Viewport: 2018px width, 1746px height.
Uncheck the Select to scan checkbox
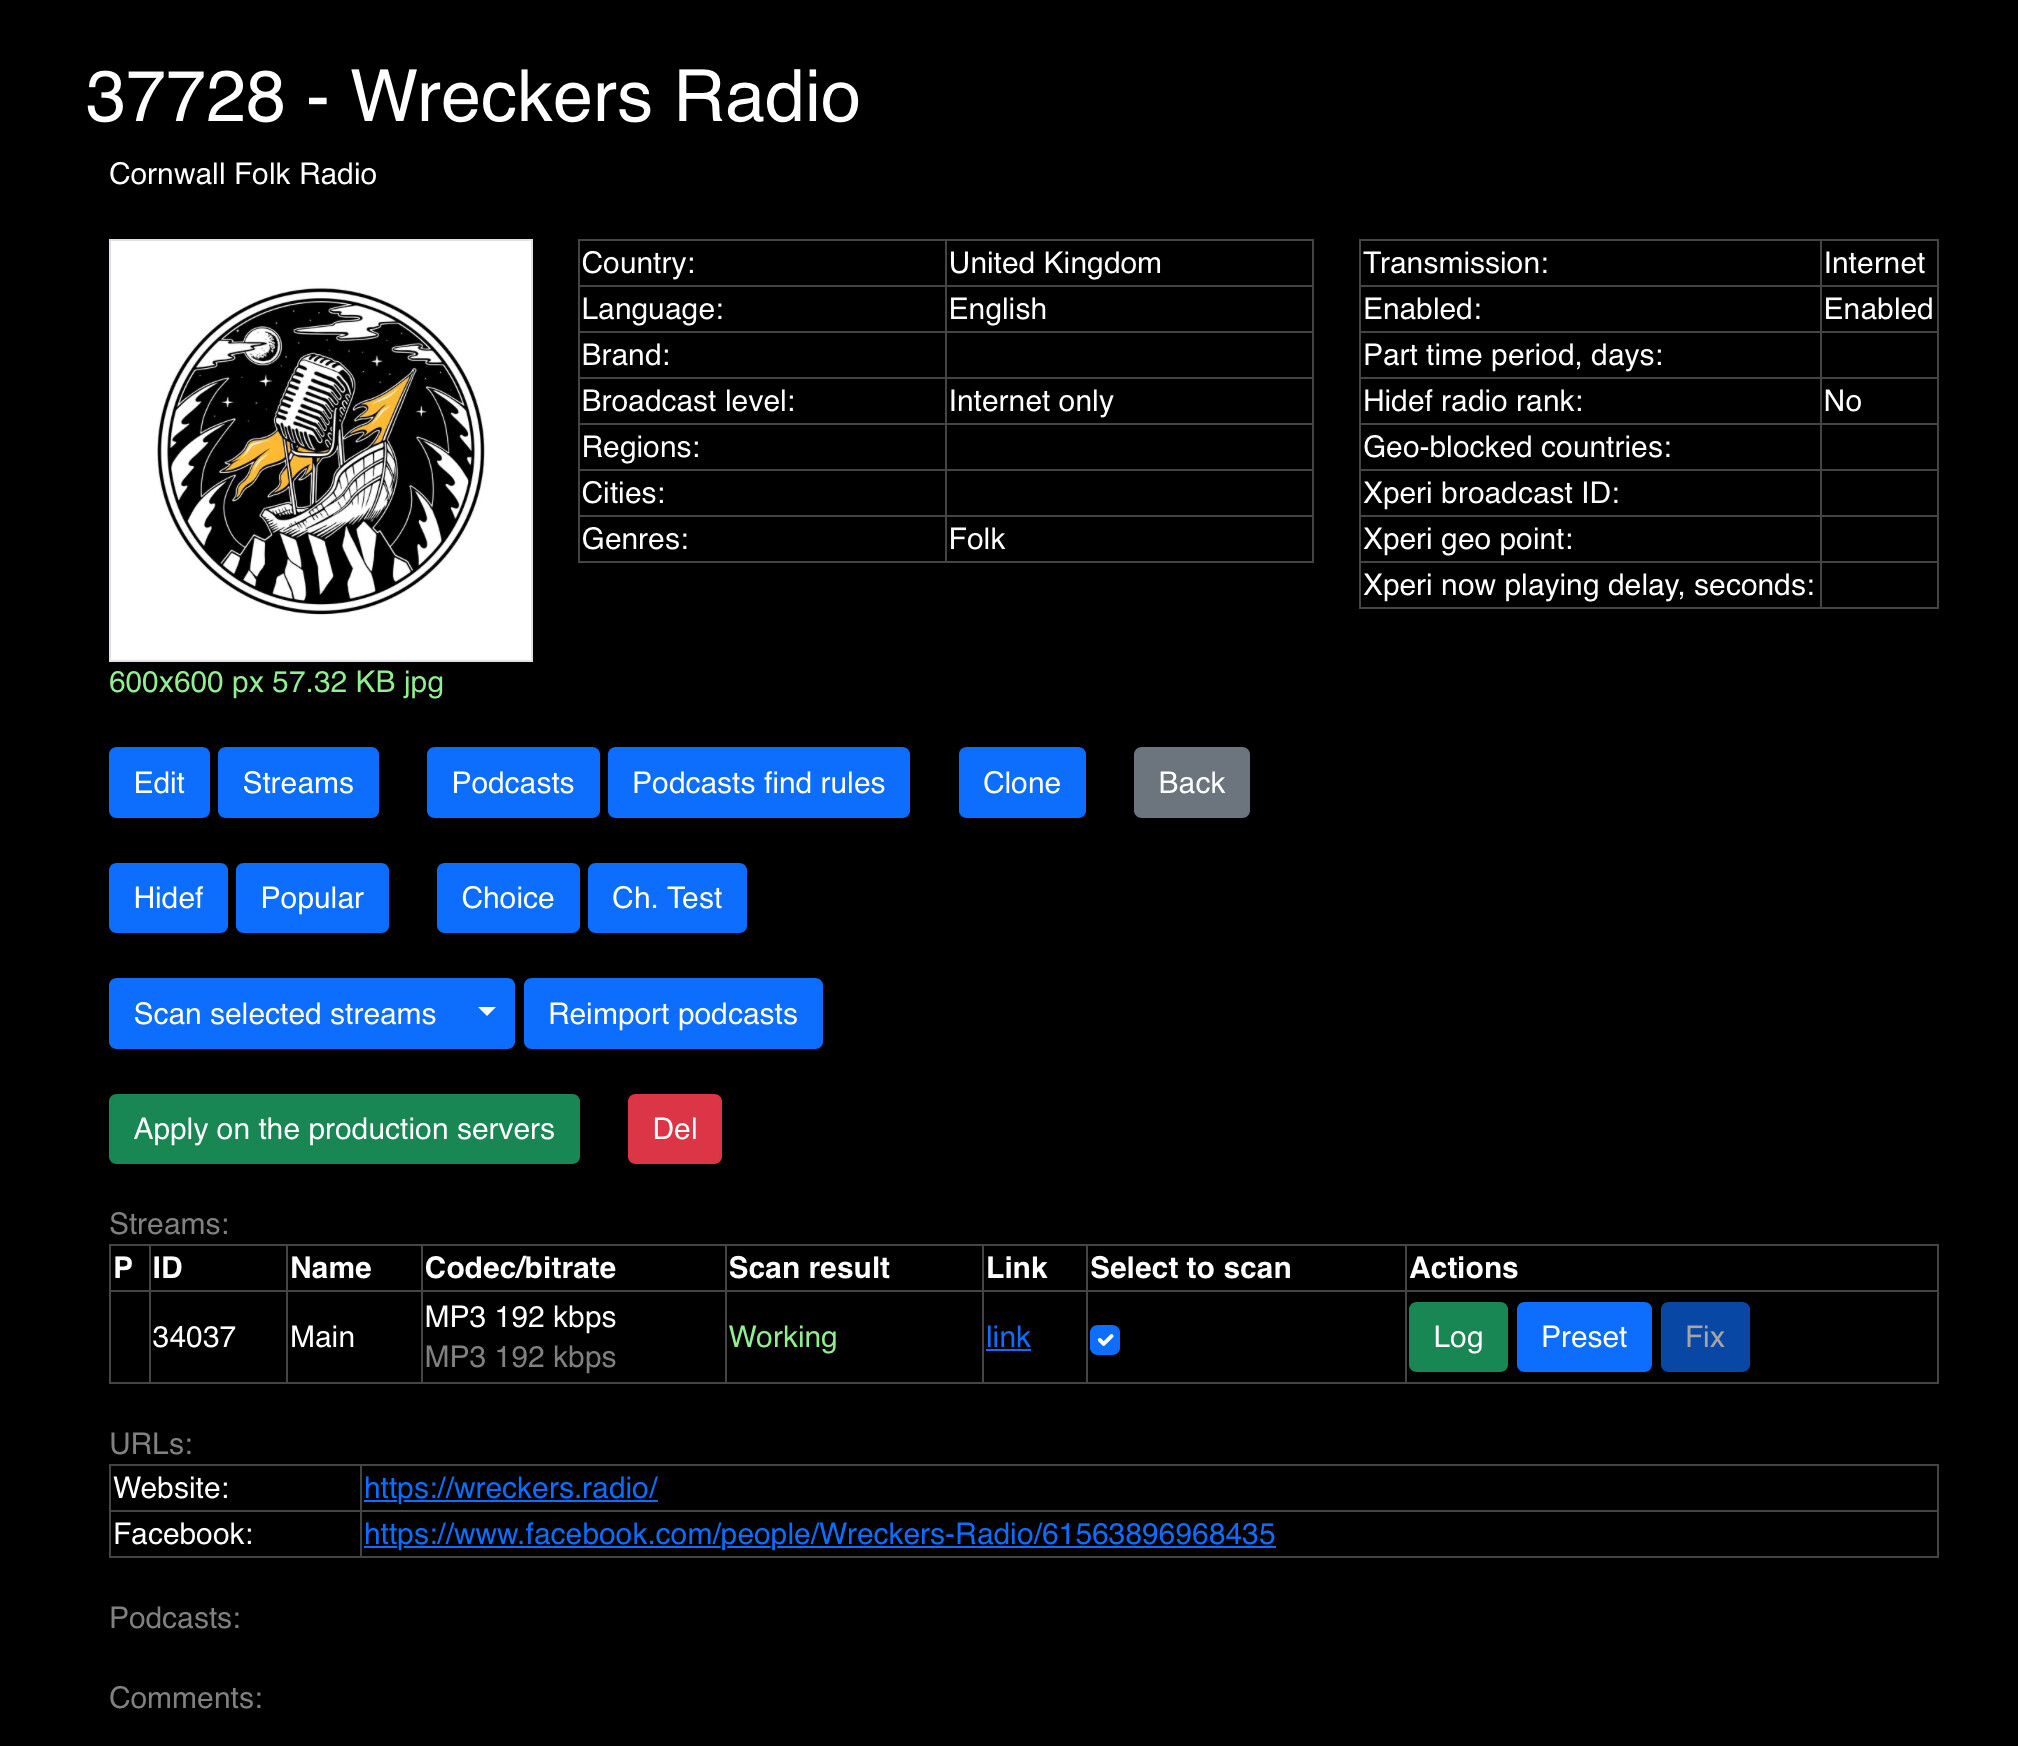[1104, 1339]
